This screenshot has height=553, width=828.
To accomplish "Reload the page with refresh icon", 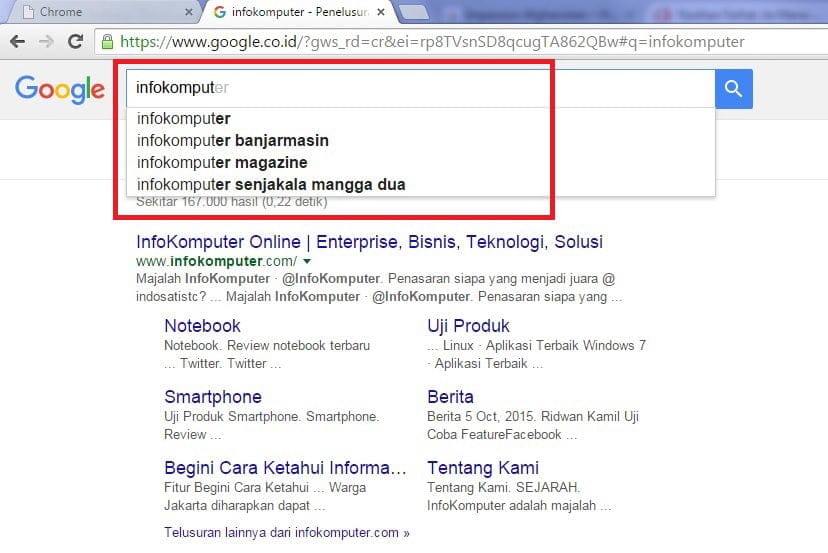I will tap(75, 42).
